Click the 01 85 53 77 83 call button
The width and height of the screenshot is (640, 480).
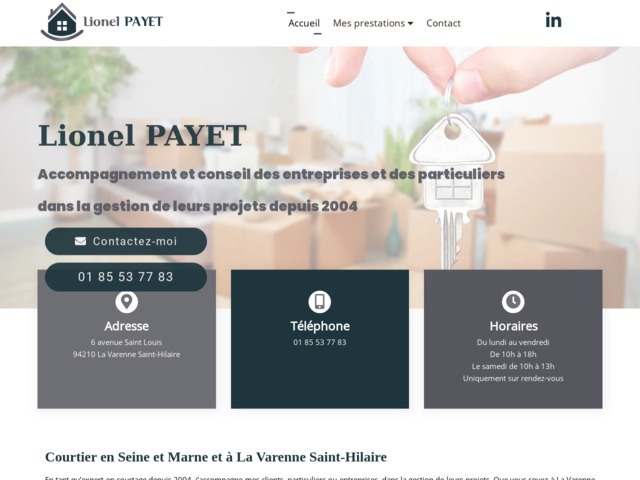click(x=126, y=277)
